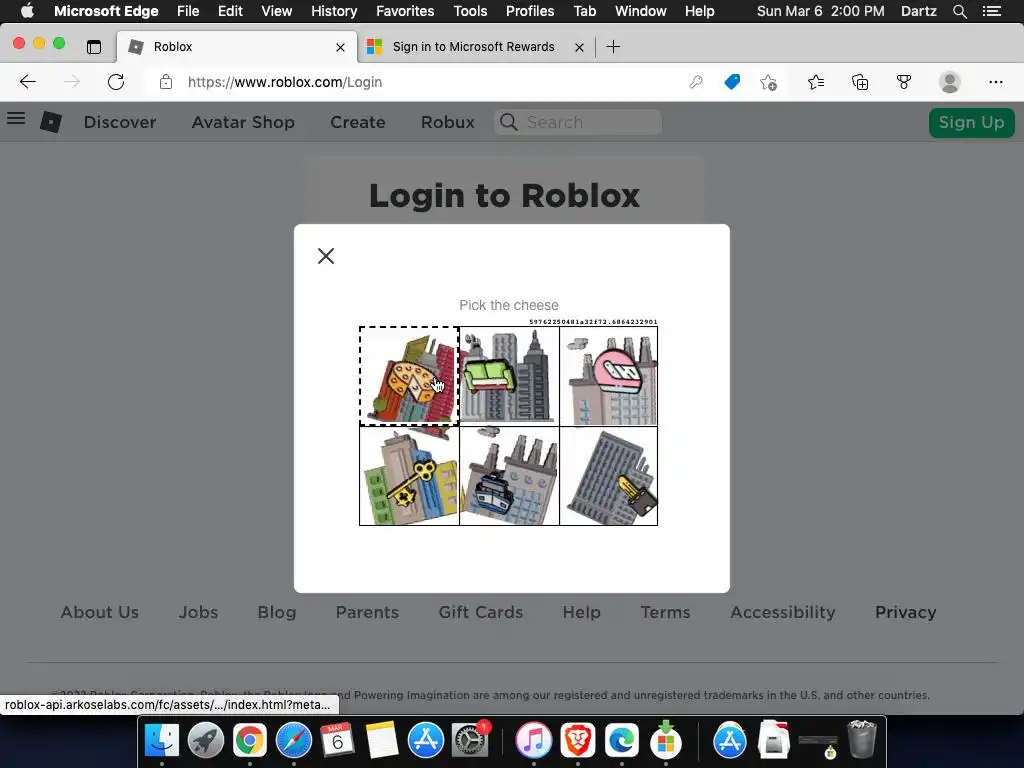Click the Sign Up button
The width and height of the screenshot is (1024, 768).
pyautogui.click(x=971, y=122)
